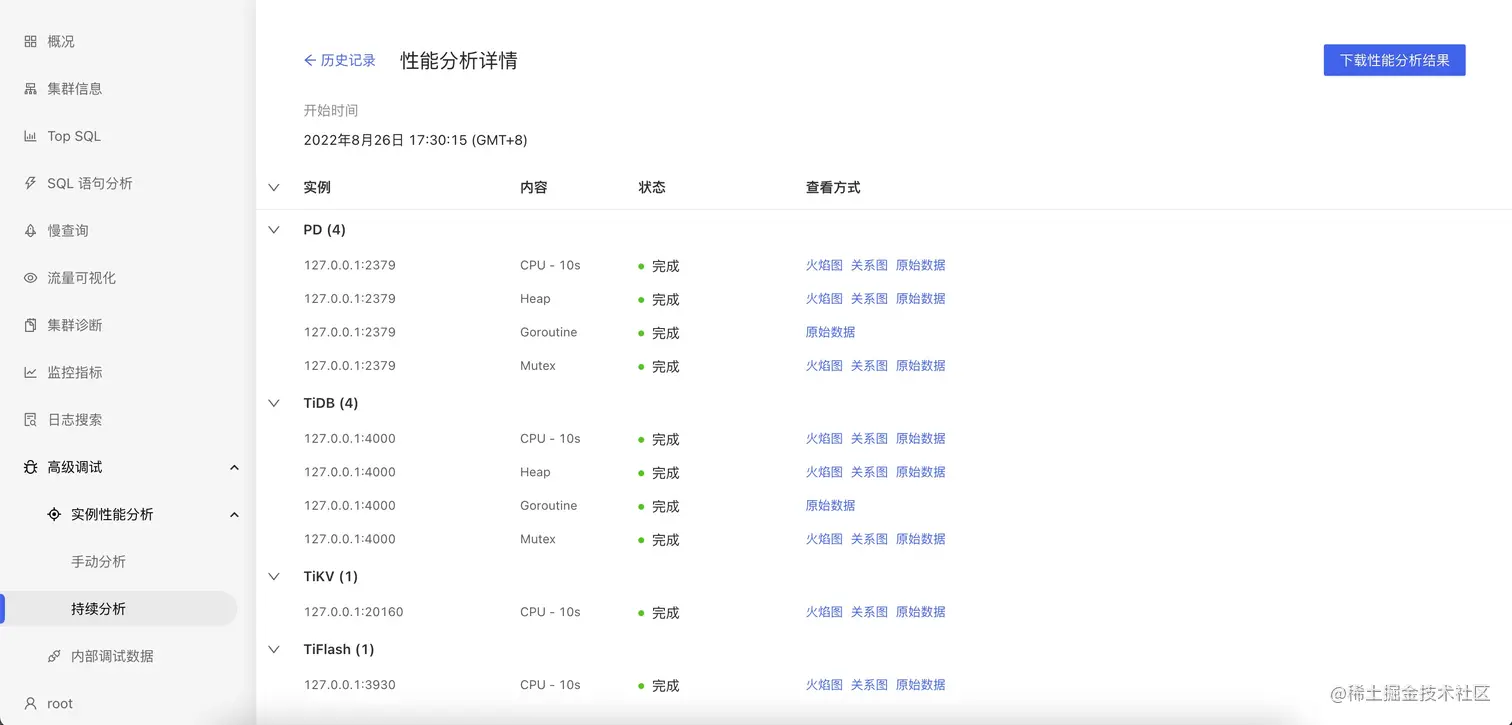Open 原始数据 for TiFlash 127.0.0.1:3930
The width and height of the screenshot is (1512, 725).
pos(920,685)
